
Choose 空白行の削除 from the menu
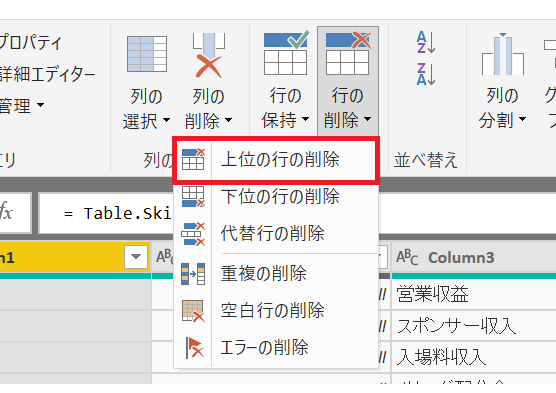[x=276, y=311]
